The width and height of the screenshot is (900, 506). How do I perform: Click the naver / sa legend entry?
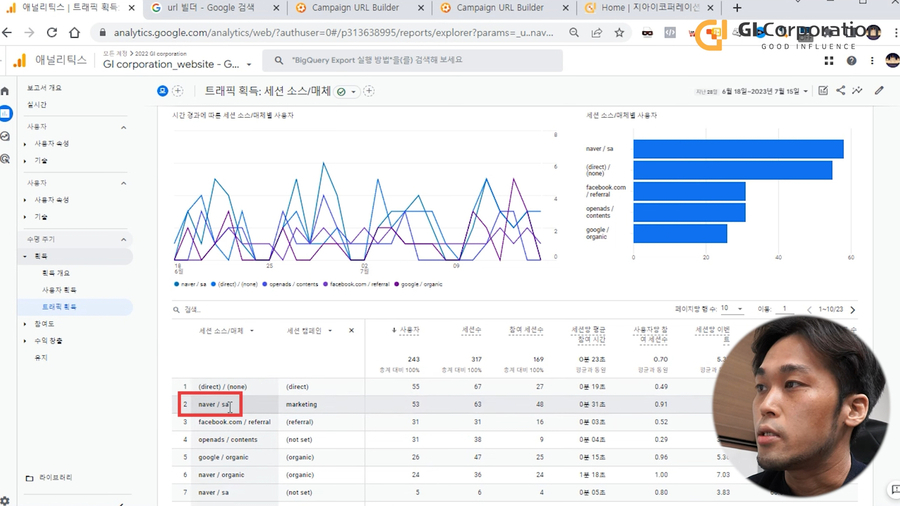190,284
